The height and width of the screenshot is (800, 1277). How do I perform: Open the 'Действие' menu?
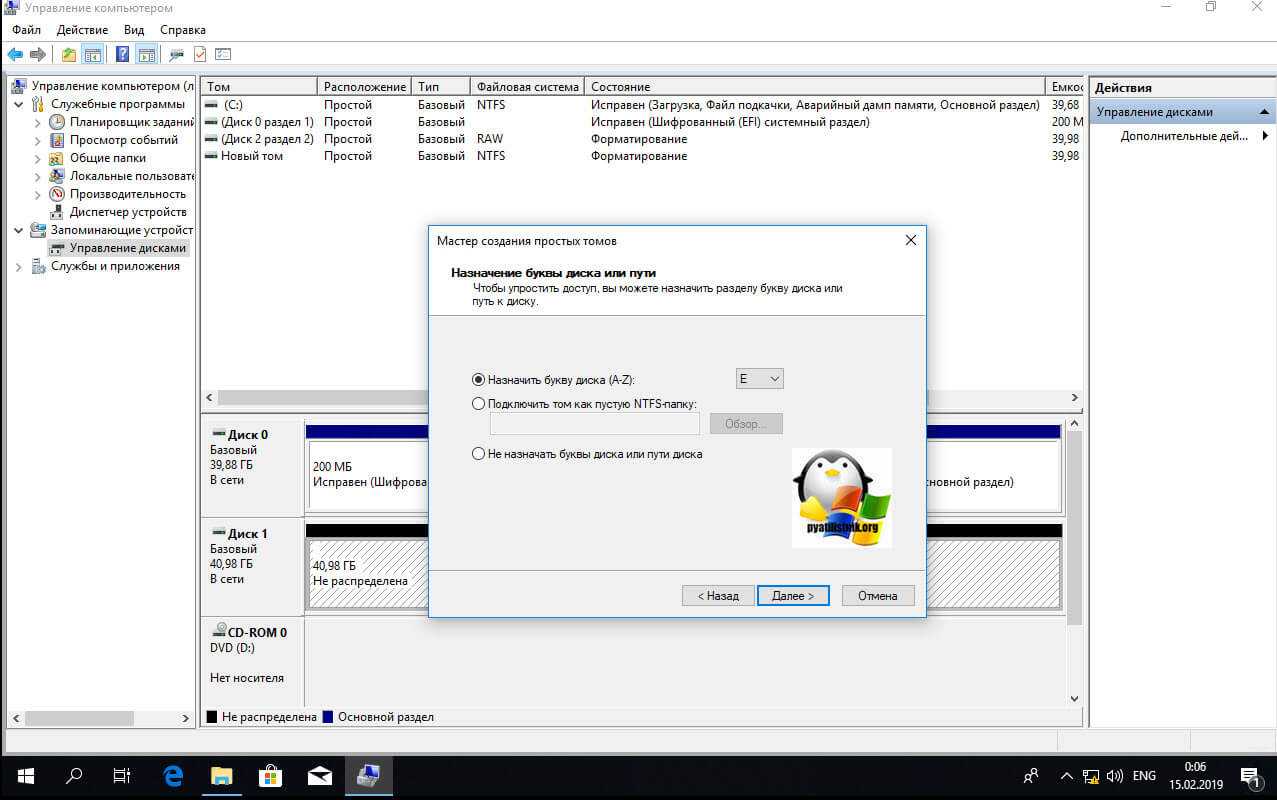point(83,30)
